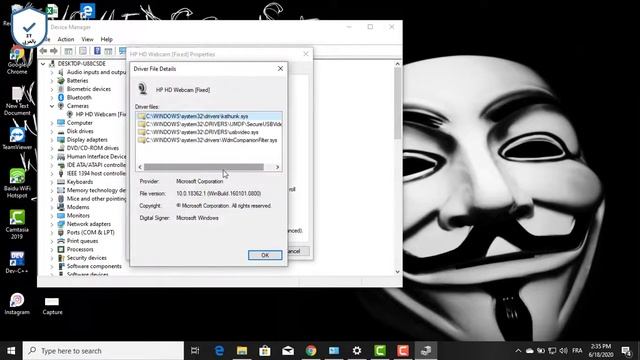Select the WdmCompanionFilter.sys driver file
Image resolution: width=640 pixels, height=360 pixels.
click(x=209, y=140)
